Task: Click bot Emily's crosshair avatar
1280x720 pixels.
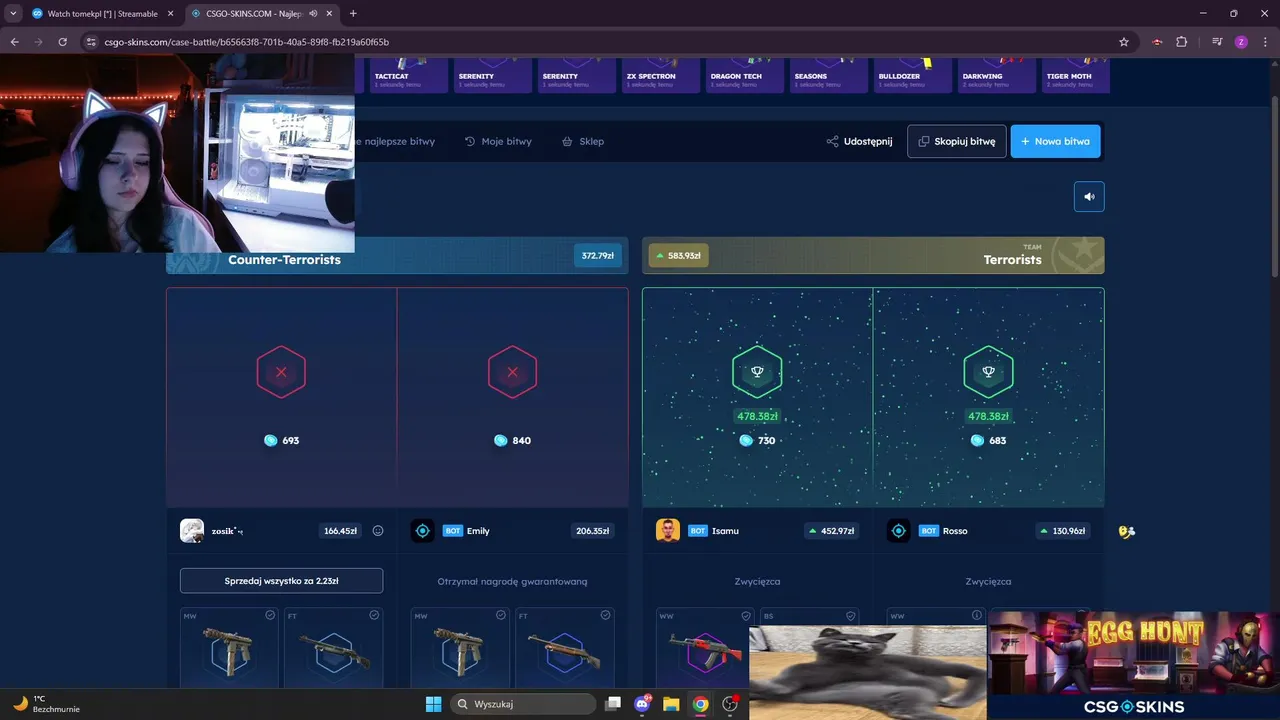Action: click(x=423, y=531)
